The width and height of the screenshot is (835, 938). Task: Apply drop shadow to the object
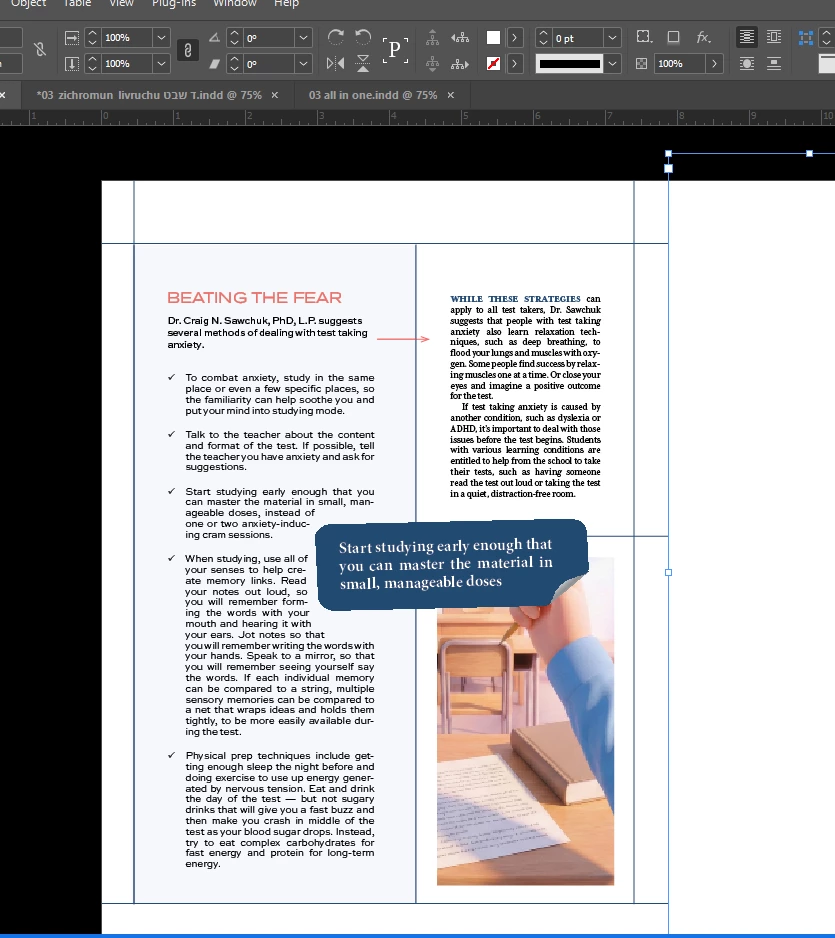coord(674,37)
